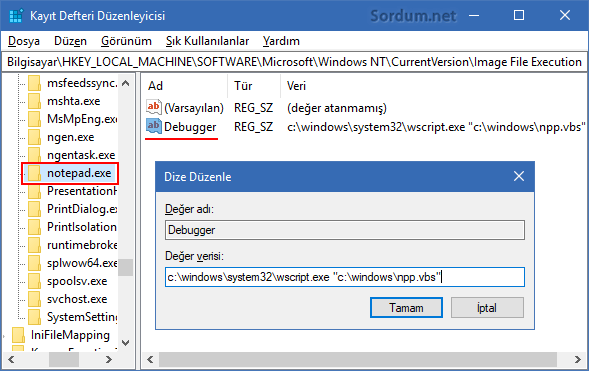This screenshot has width=589, height=371.
Task: Click the values pane scroll left arrow
Action: coord(150,359)
